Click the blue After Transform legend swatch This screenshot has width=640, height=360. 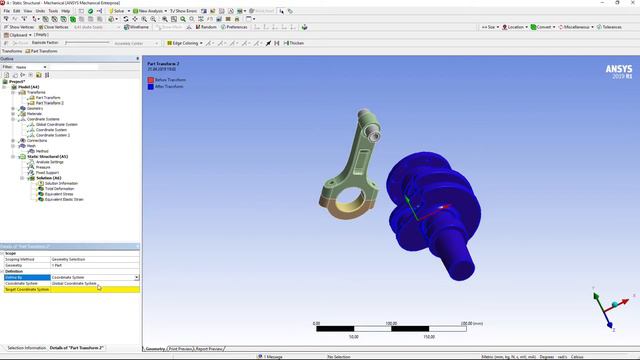[x=151, y=87]
